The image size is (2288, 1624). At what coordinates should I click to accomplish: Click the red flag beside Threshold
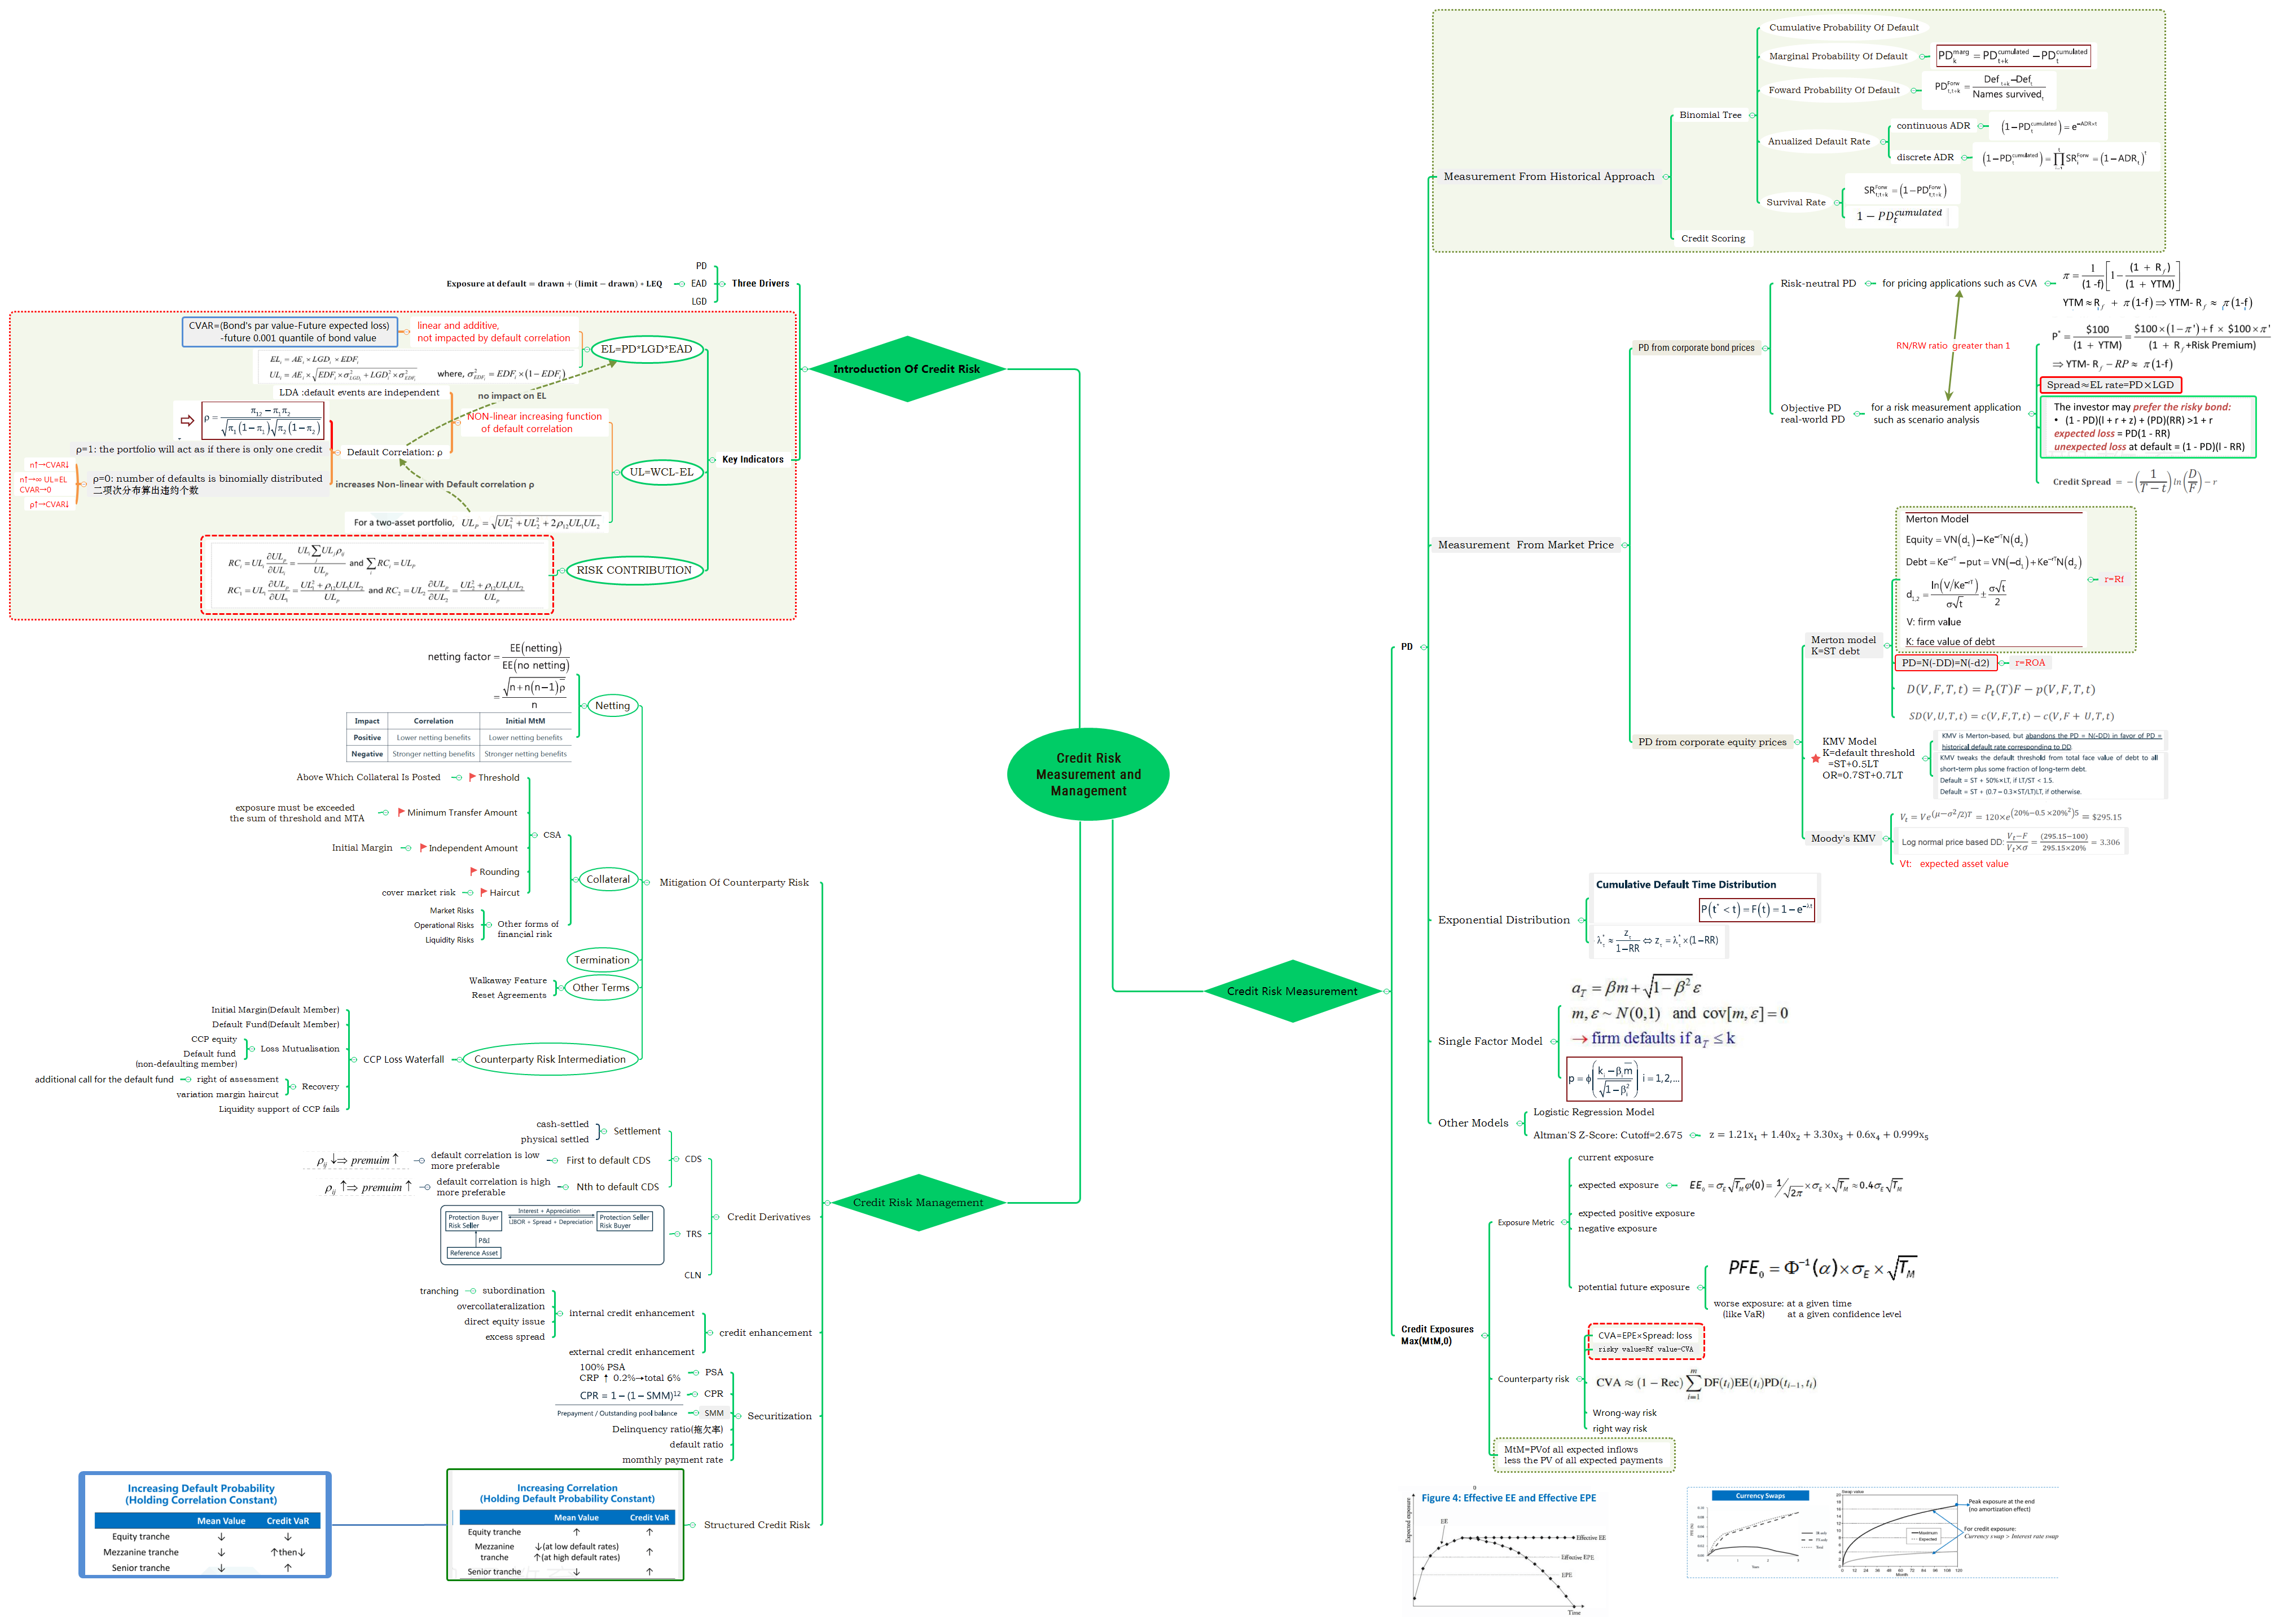[472, 777]
